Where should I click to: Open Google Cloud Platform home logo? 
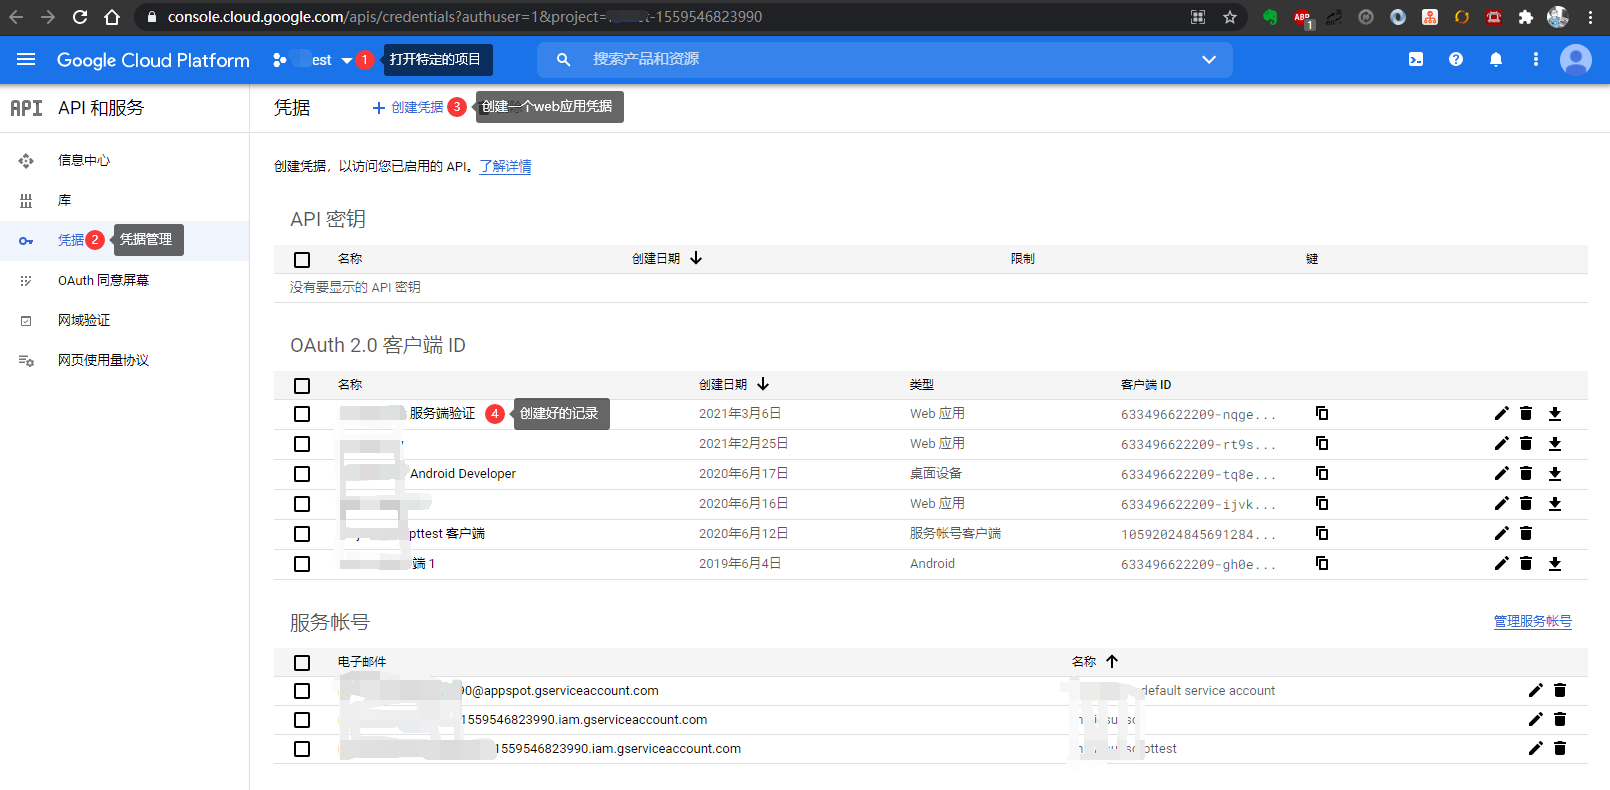153,60
